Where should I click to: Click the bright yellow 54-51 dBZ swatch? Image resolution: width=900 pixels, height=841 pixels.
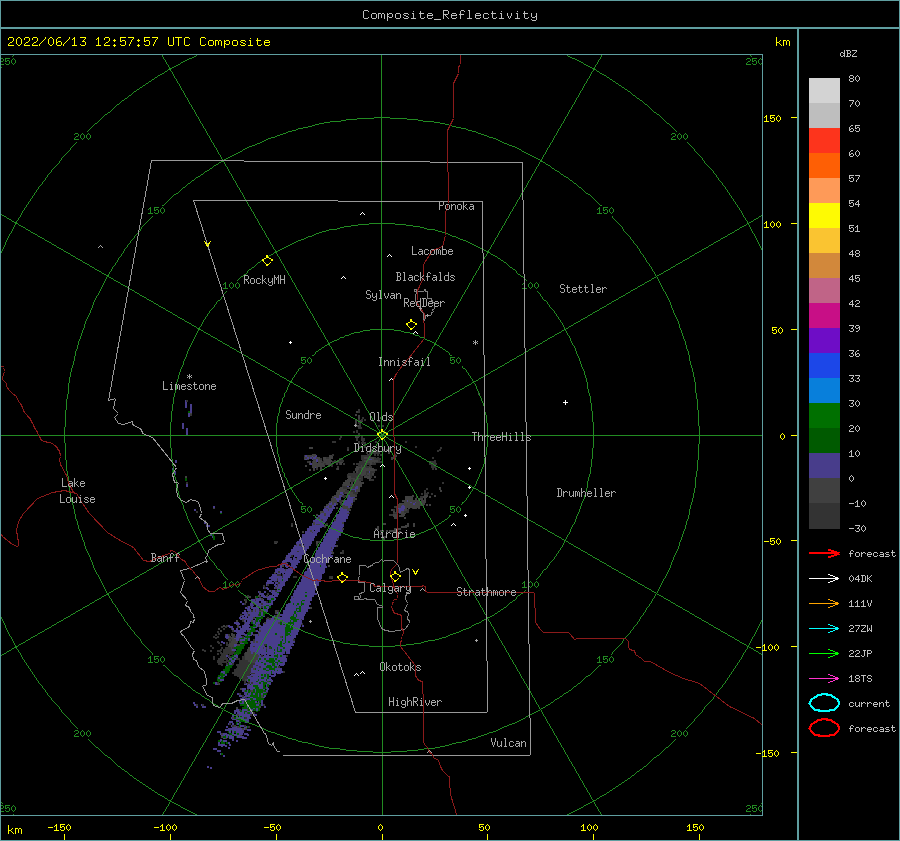pyautogui.click(x=824, y=216)
